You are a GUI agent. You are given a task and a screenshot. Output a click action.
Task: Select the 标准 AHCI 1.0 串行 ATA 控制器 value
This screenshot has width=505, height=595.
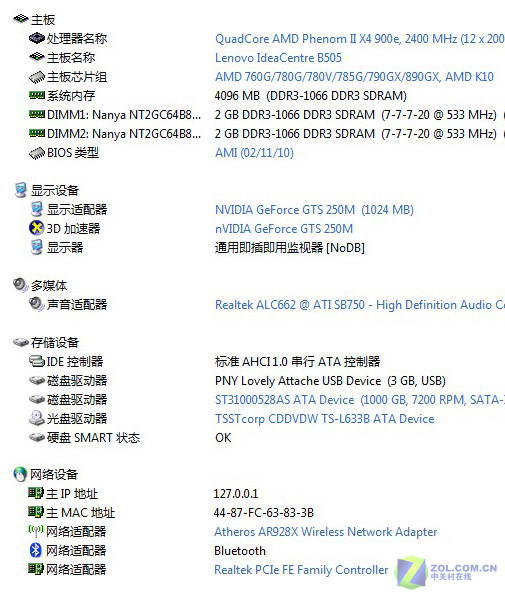[x=297, y=361]
